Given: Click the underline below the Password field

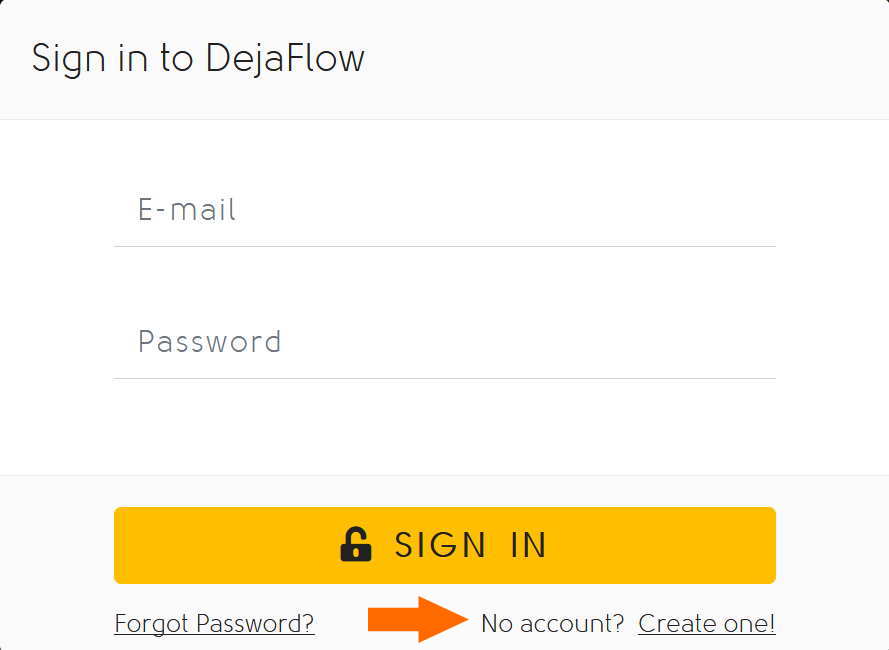Looking at the screenshot, I should coord(444,378).
